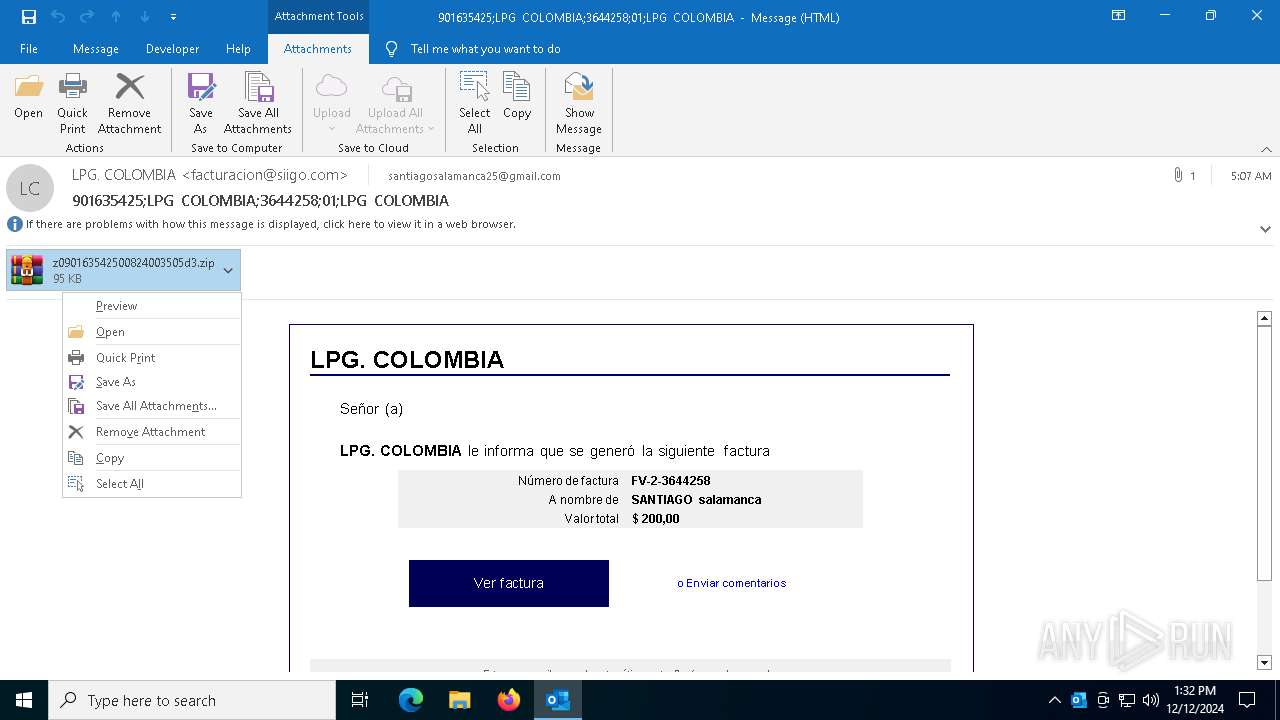
Task: Click the invoice number FV-2-3644258
Action: 671,481
